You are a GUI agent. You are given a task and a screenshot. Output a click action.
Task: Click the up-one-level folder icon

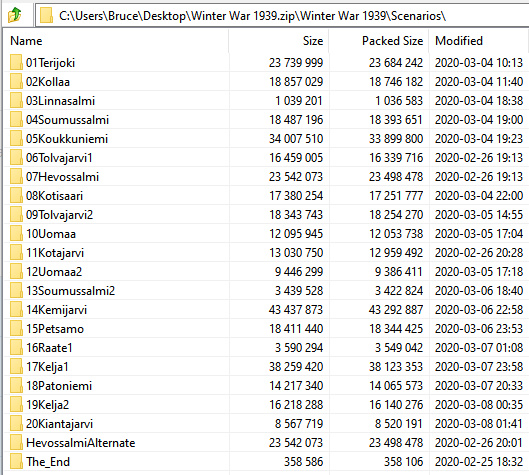14,15
